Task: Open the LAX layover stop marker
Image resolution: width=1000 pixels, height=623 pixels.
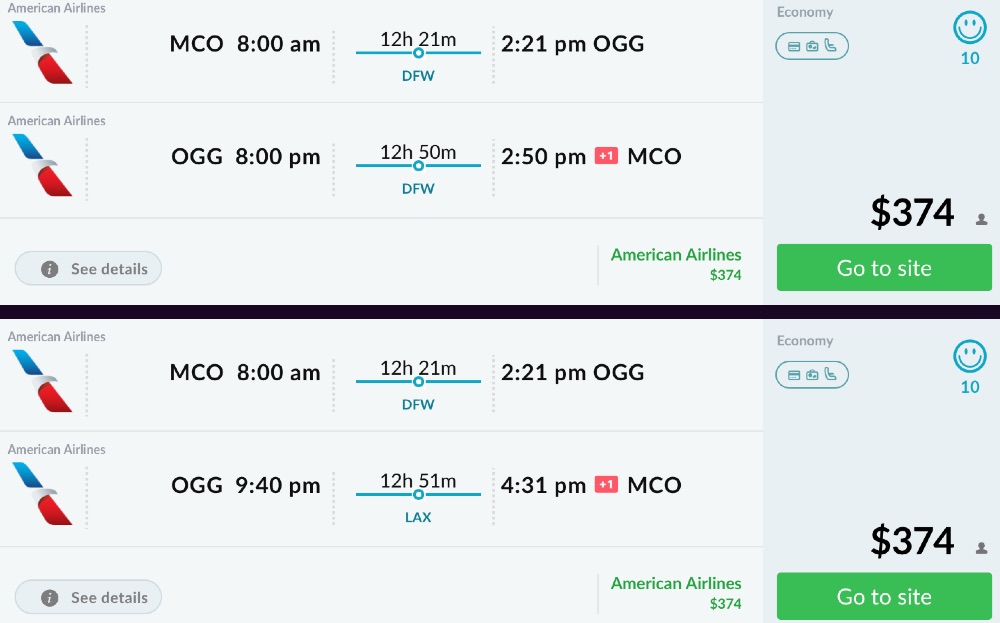Action: 418,494
